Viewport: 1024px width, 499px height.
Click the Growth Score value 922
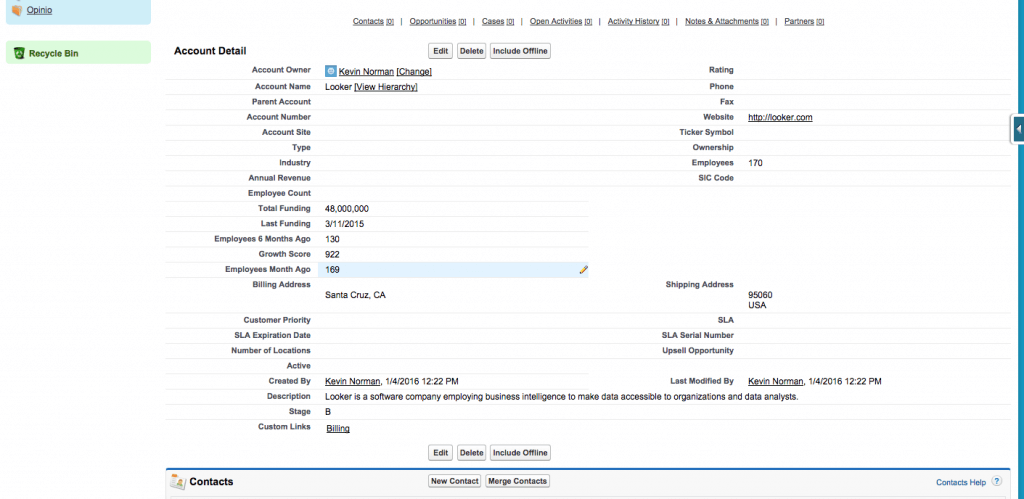332,255
